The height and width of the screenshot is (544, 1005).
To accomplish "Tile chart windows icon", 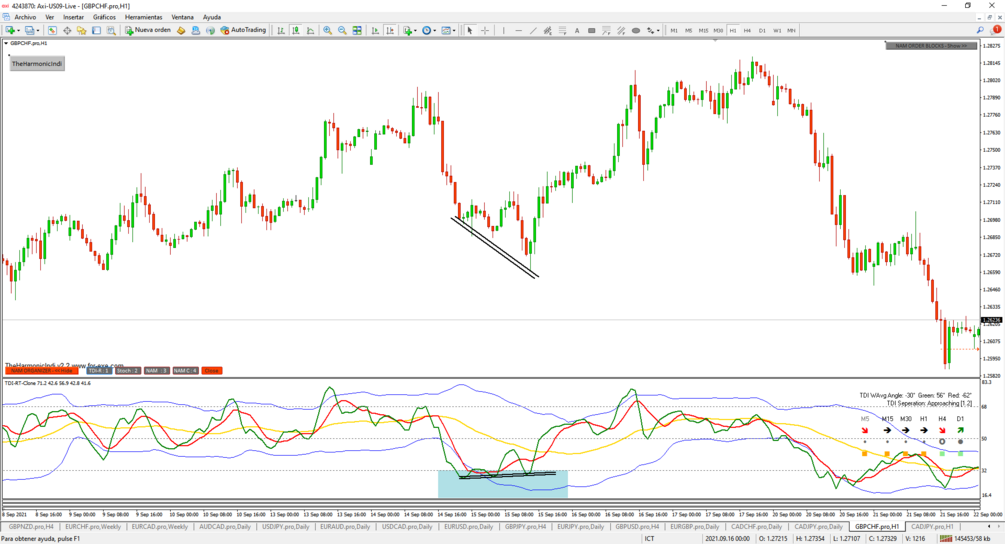I will click(x=357, y=30).
